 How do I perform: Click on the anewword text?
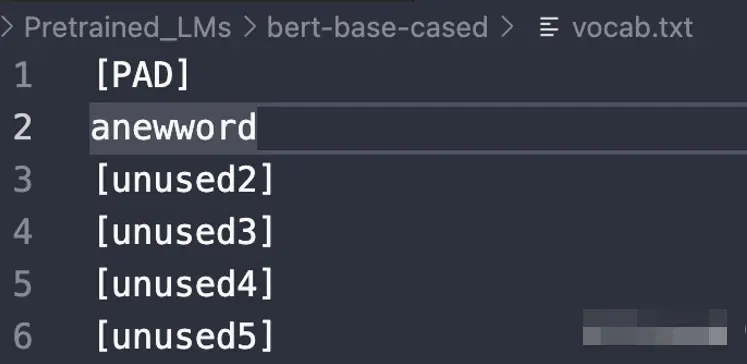(x=173, y=128)
